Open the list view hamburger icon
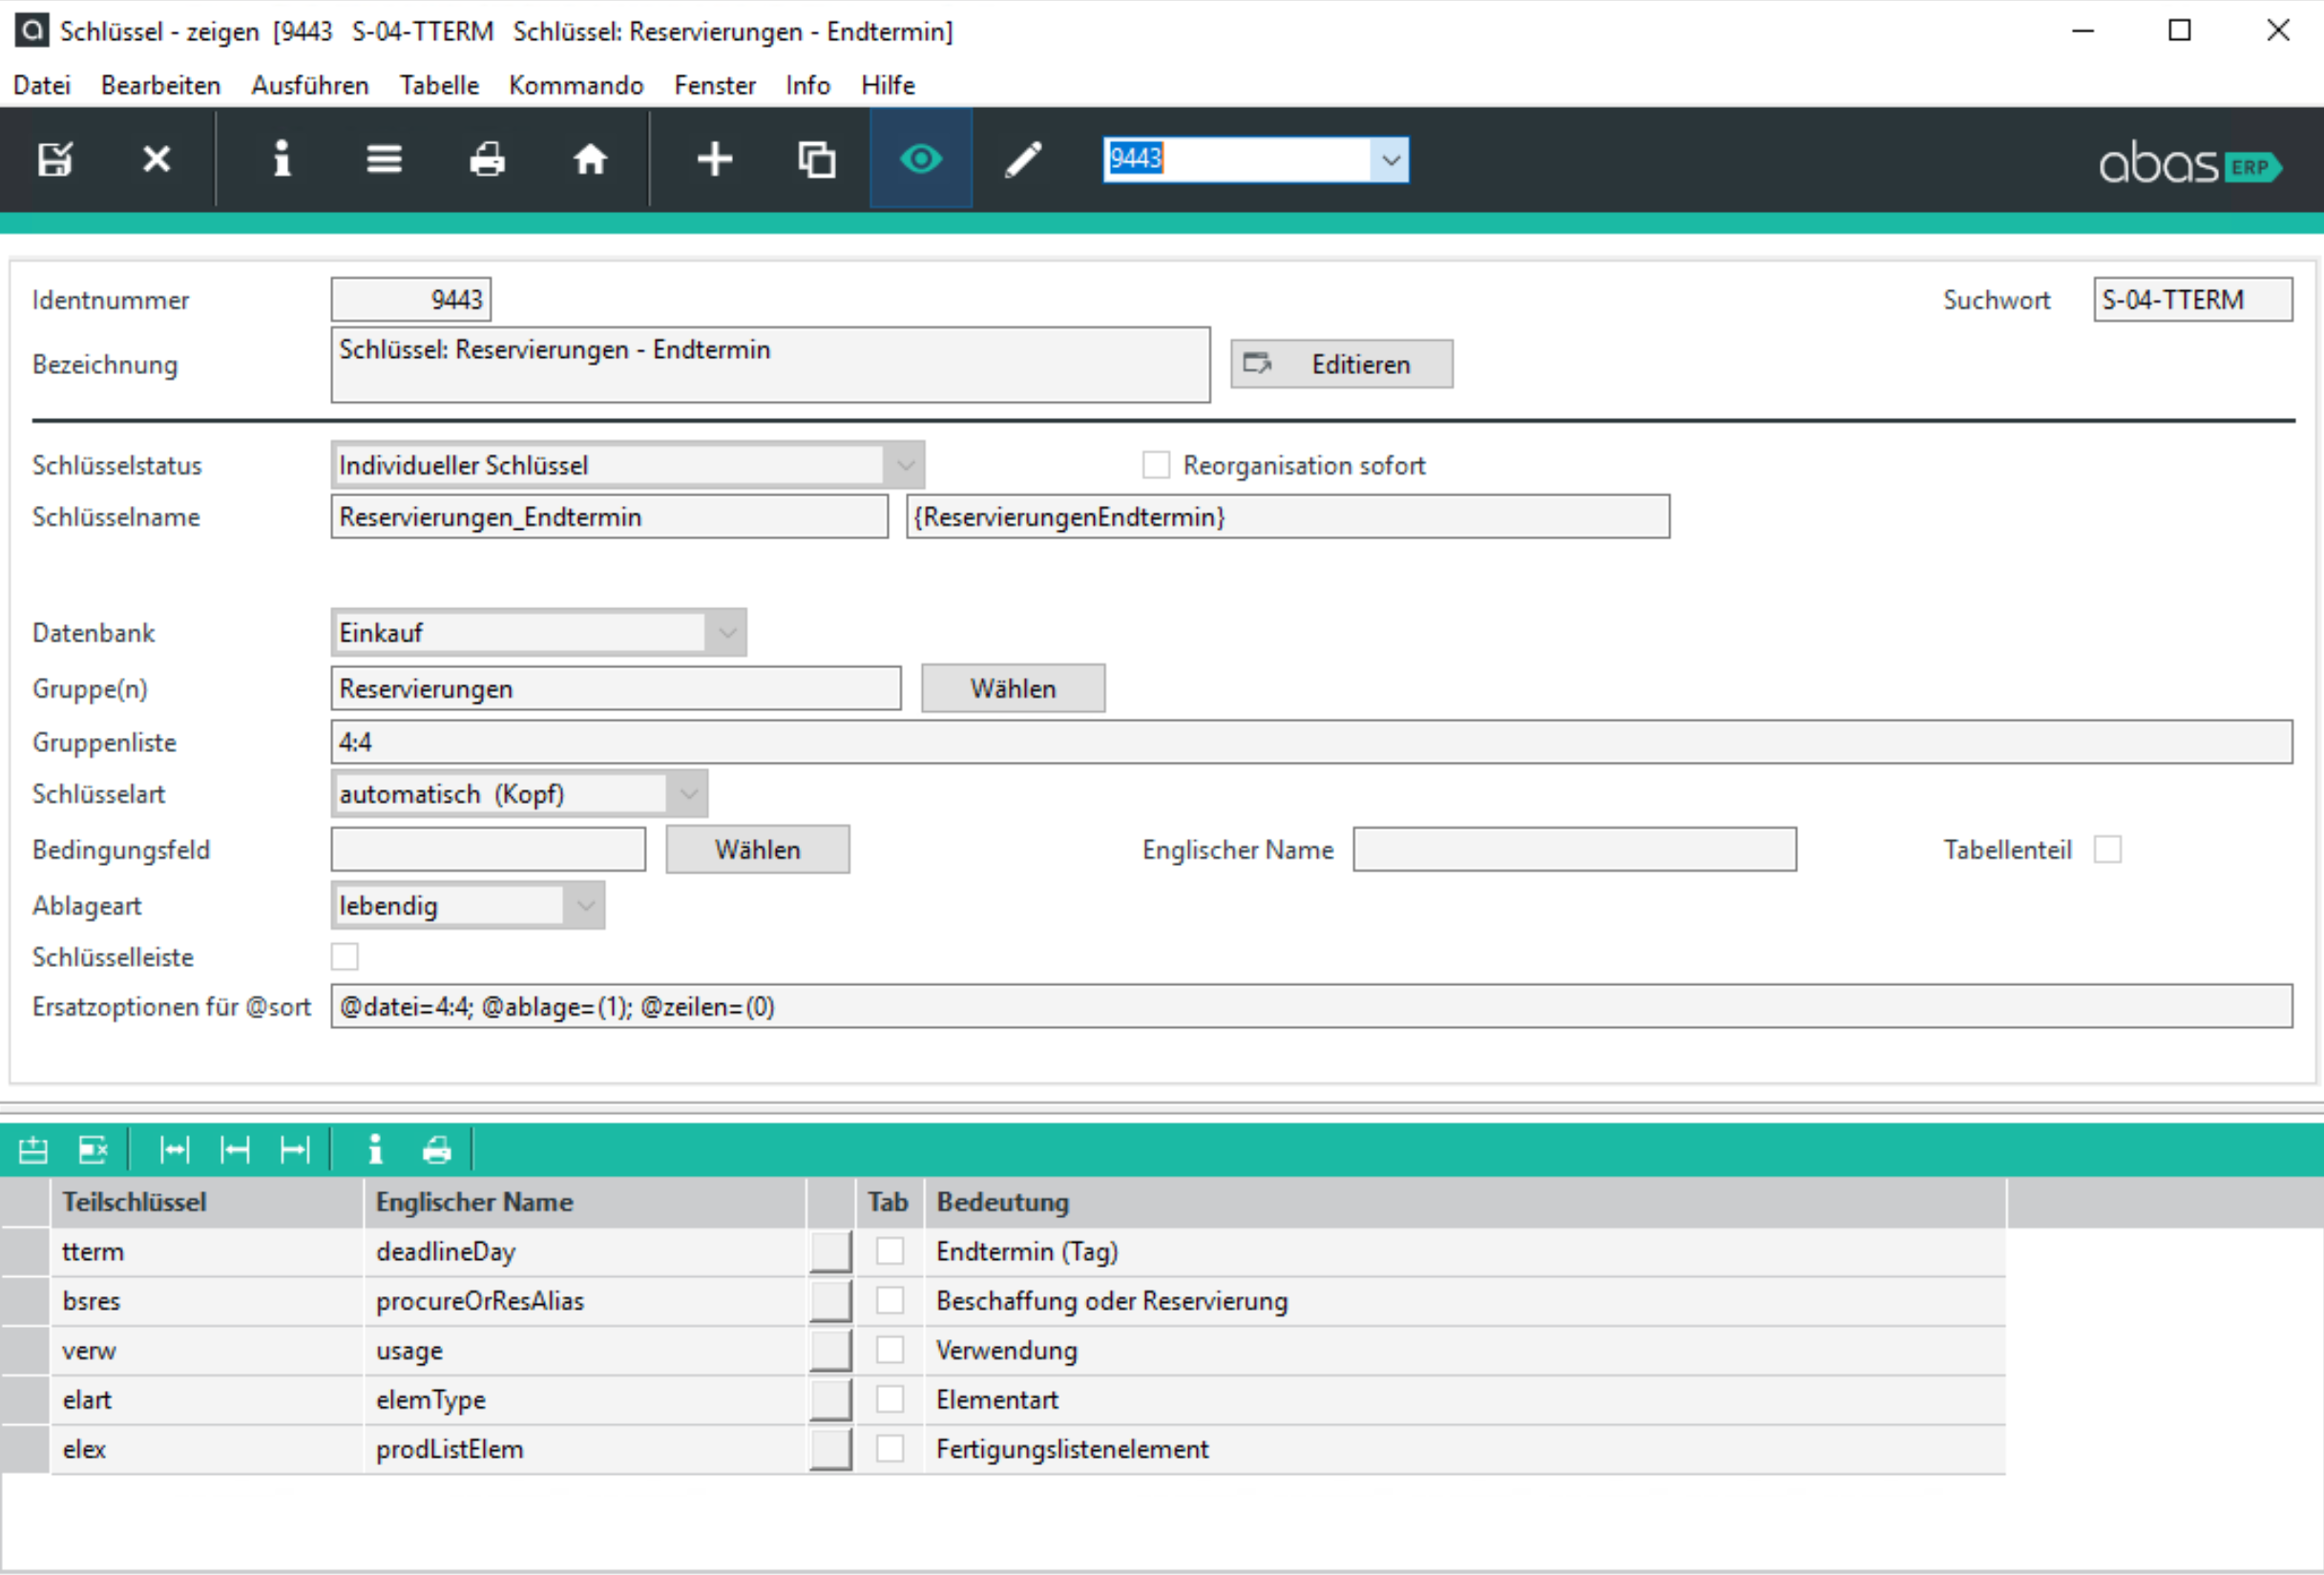The image size is (2324, 1575). 384,159
